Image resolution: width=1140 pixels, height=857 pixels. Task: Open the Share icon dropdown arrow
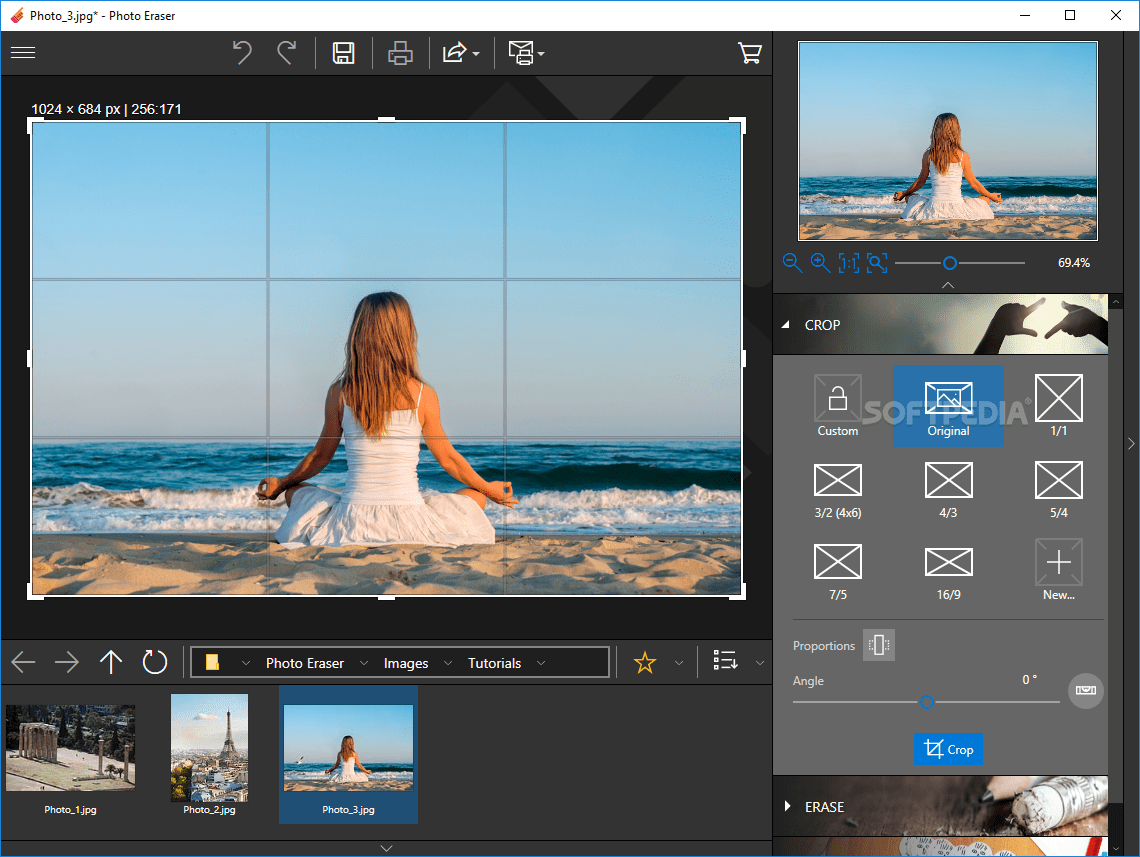click(x=475, y=53)
